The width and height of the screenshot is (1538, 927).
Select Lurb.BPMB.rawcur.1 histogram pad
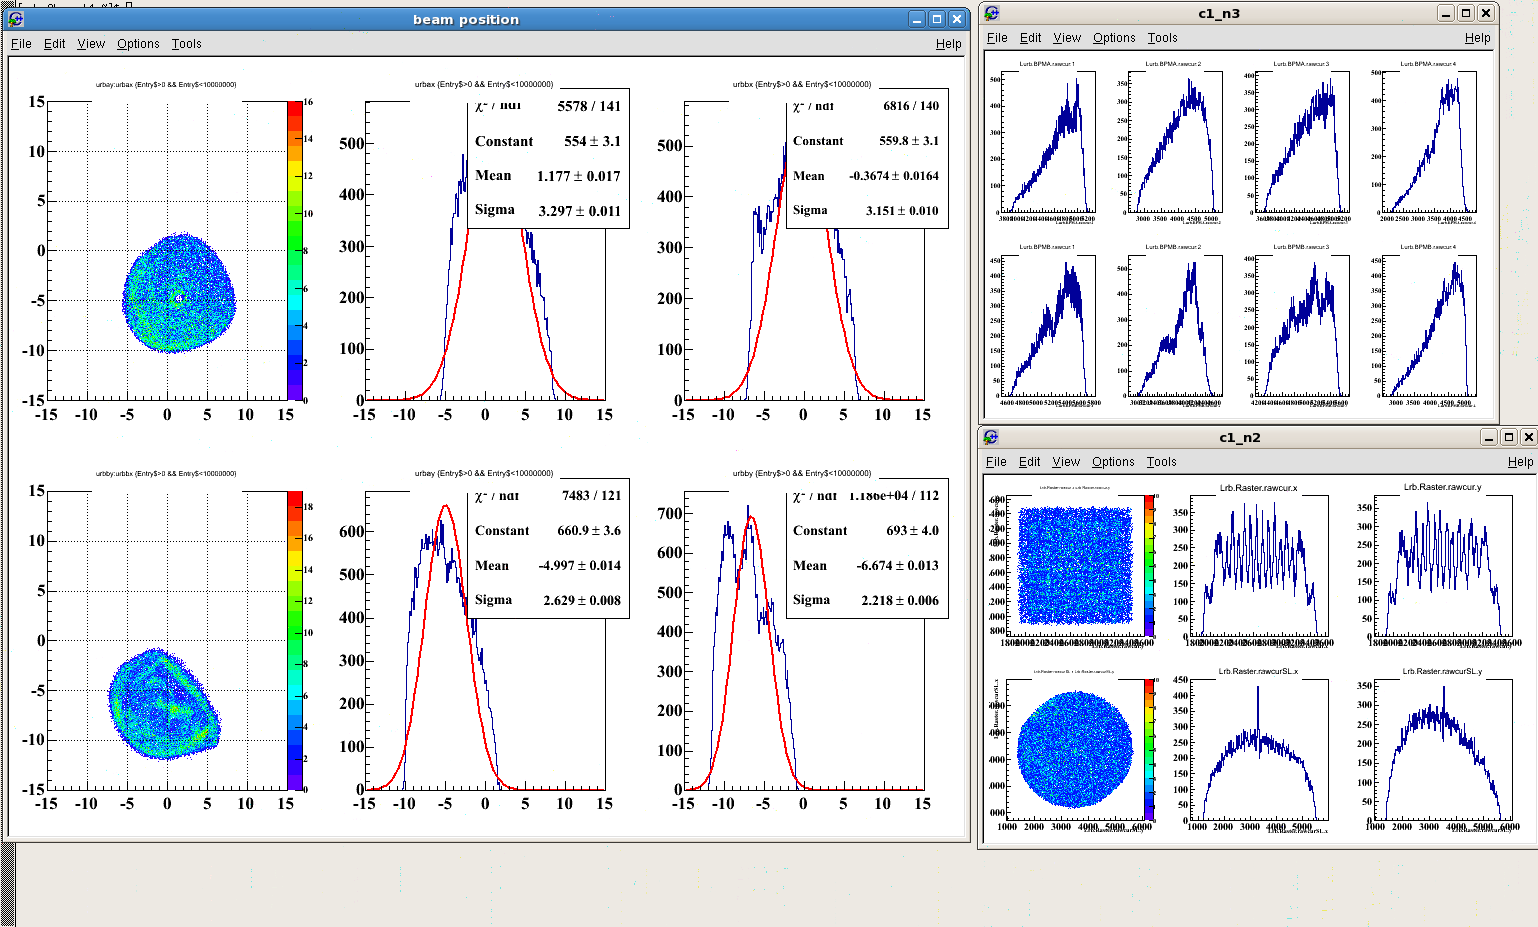coord(1047,325)
